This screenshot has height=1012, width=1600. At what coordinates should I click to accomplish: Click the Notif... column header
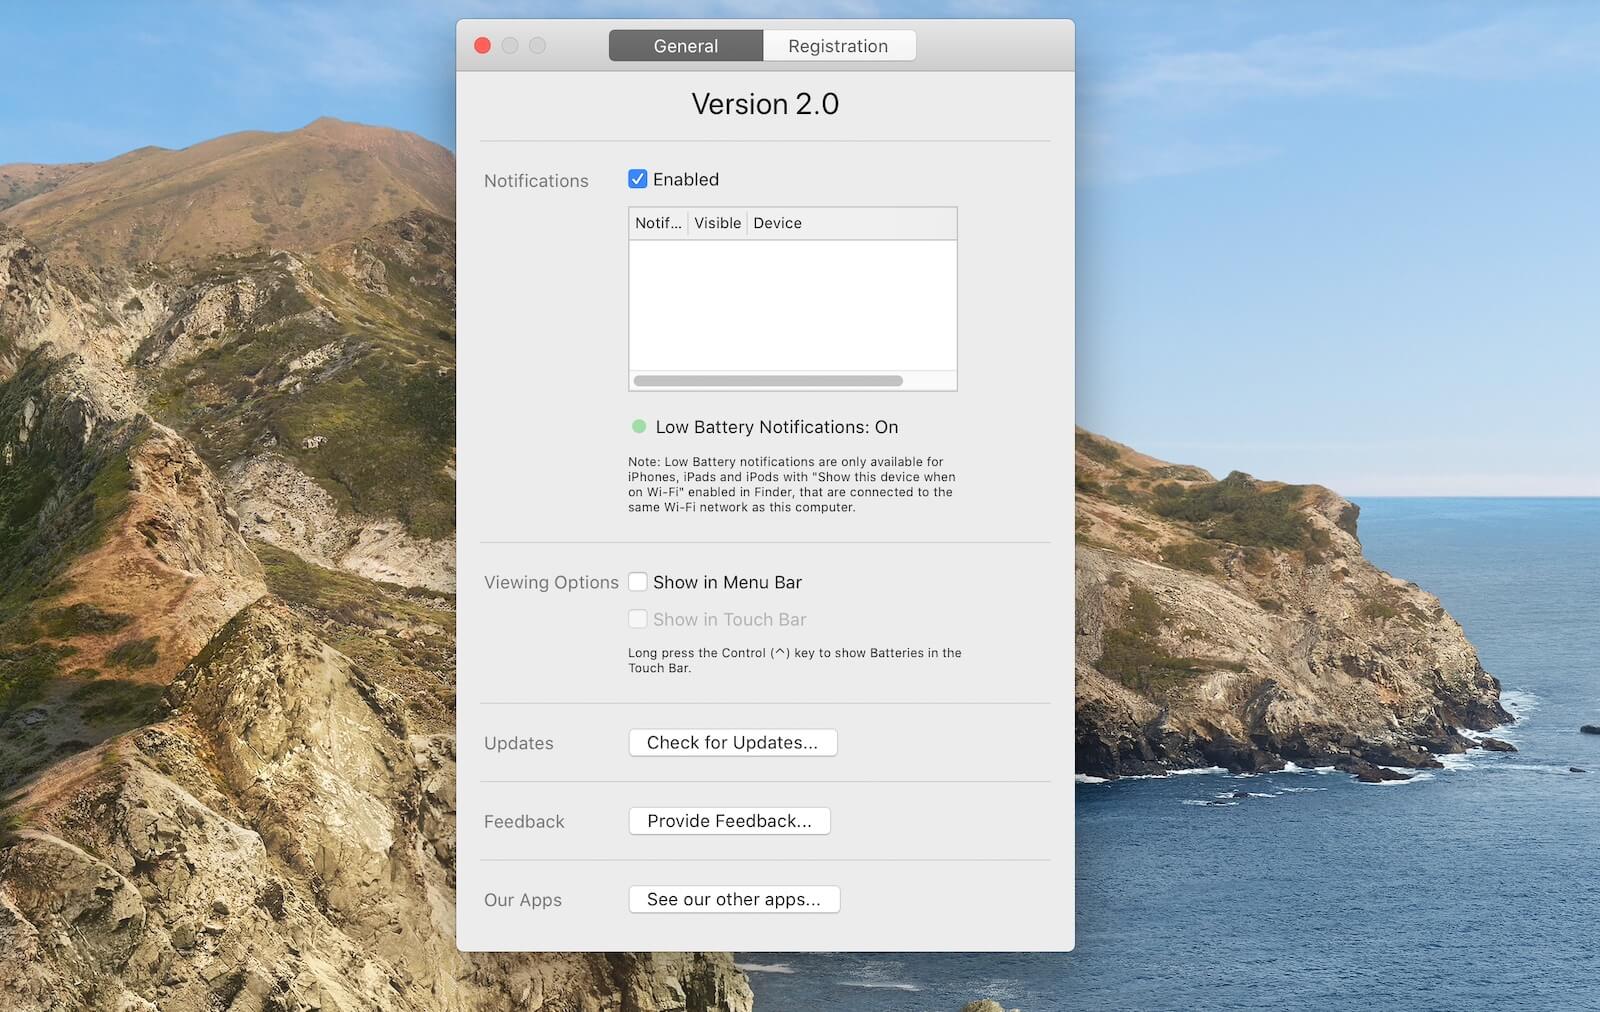point(658,223)
